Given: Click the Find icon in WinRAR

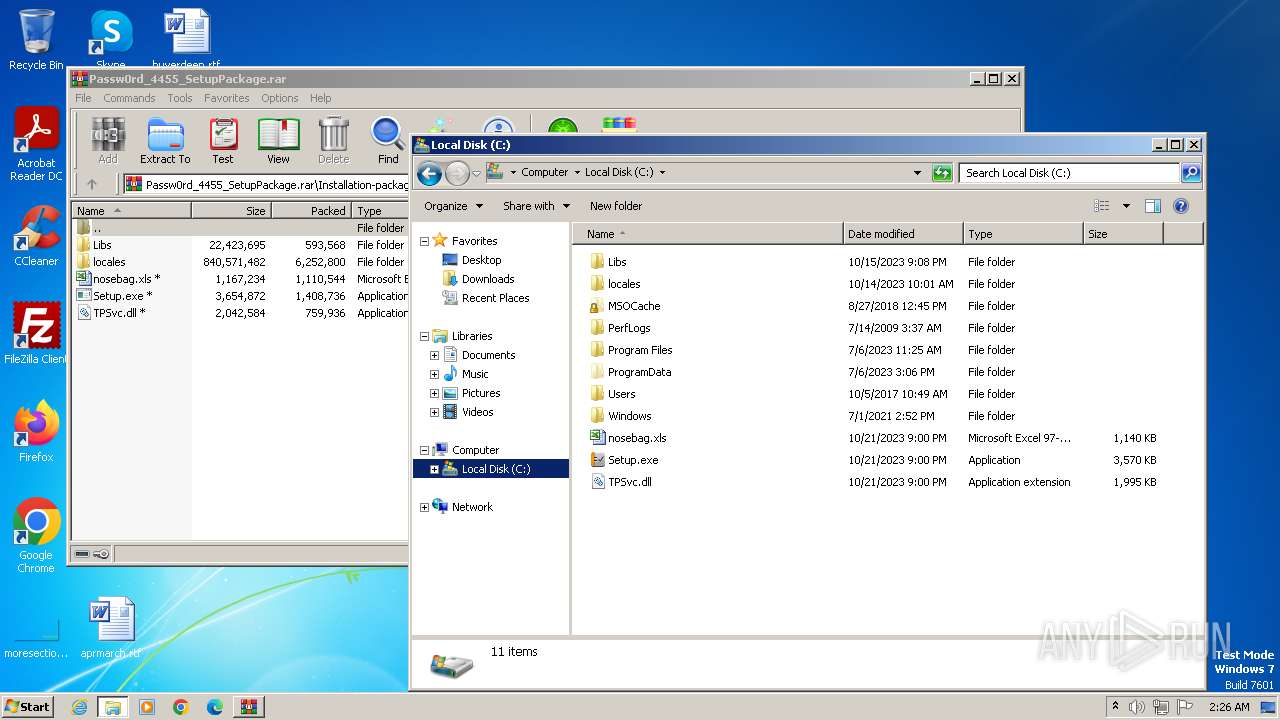Looking at the screenshot, I should (x=388, y=140).
